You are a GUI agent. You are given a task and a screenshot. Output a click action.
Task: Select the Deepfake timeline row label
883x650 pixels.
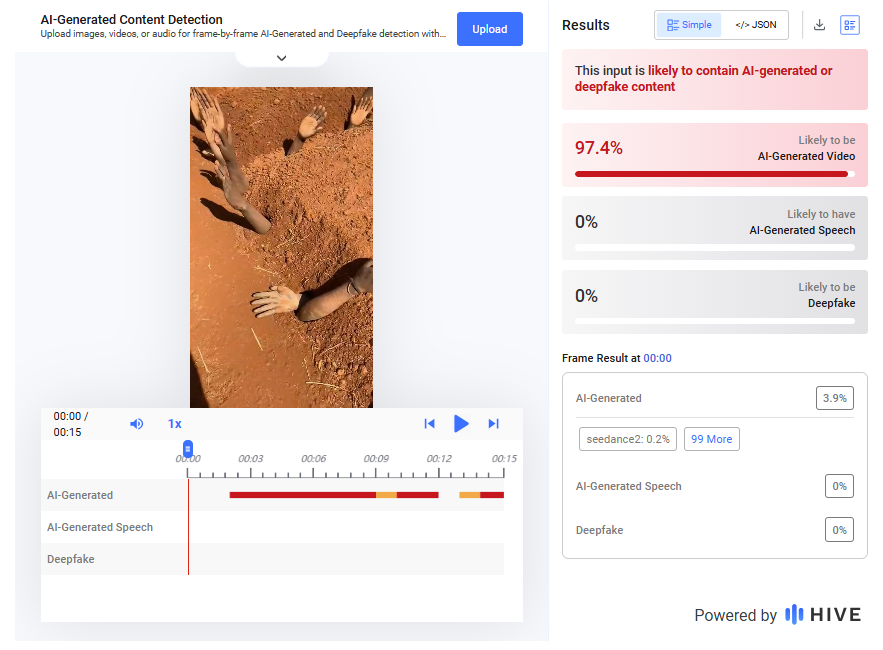[70, 559]
